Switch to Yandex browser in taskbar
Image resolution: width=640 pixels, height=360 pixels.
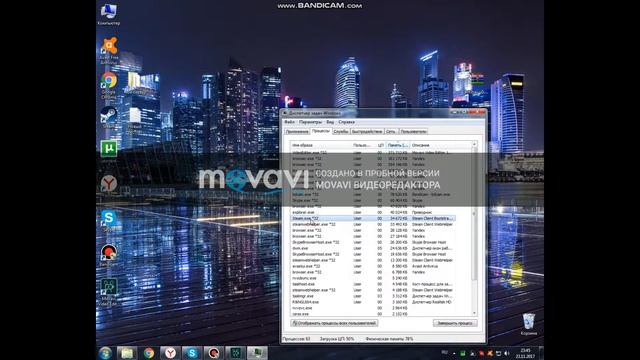point(170,353)
